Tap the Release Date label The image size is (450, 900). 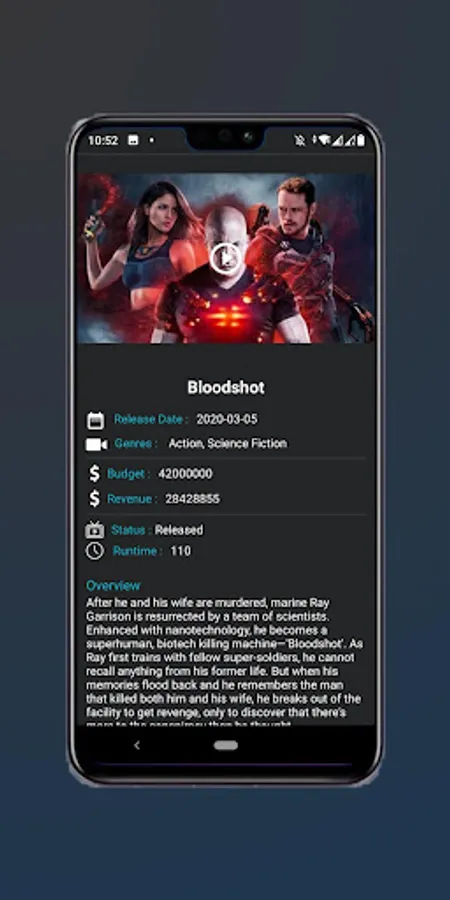point(151,419)
